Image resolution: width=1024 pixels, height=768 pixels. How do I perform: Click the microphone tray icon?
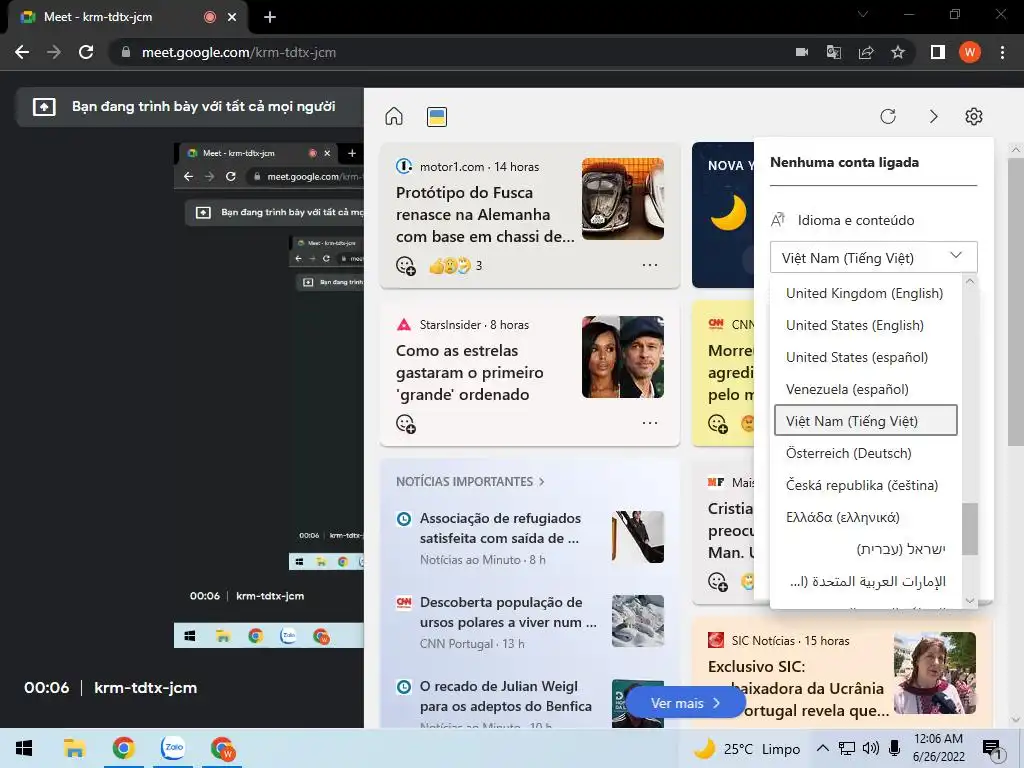click(x=895, y=748)
